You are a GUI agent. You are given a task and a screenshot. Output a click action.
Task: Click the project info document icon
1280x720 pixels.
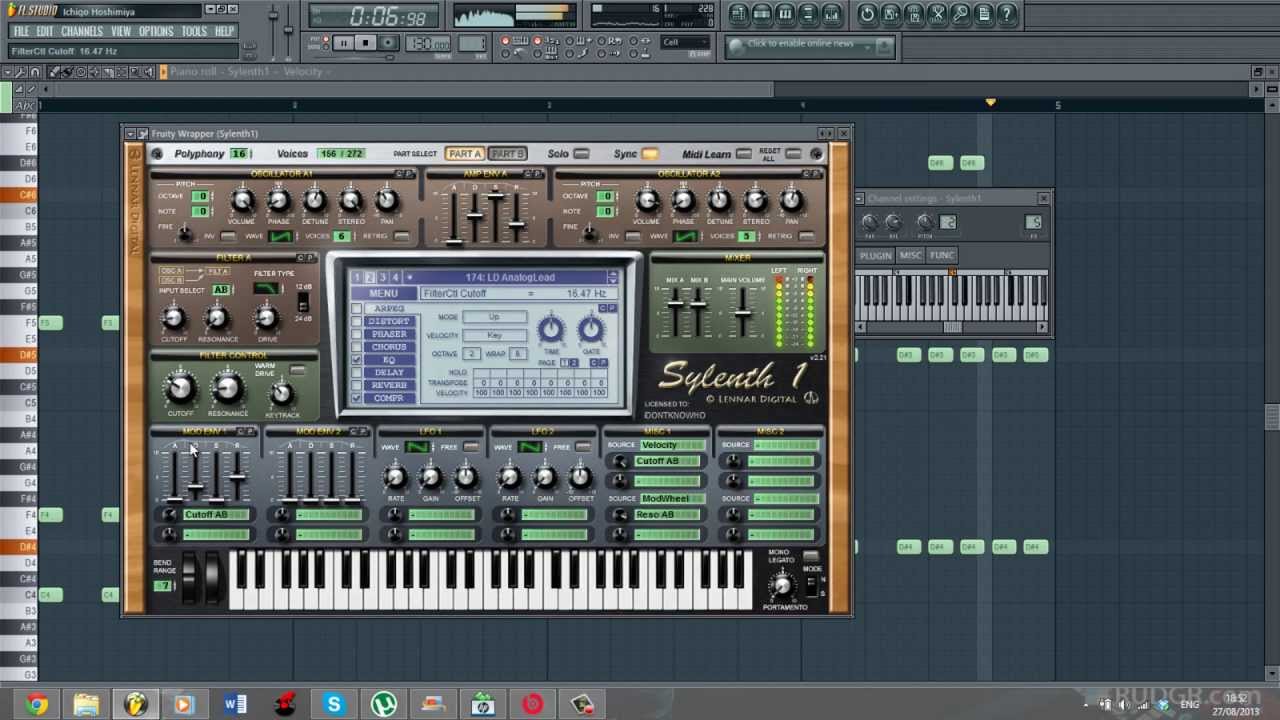(985, 14)
